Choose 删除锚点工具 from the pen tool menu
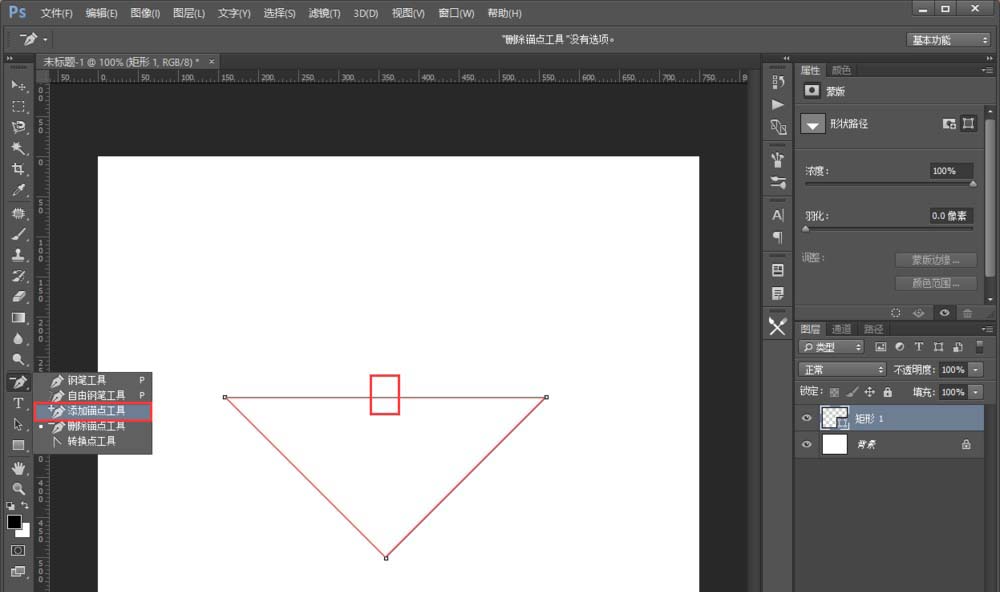Screen dimensions: 1000x592 (x=94, y=425)
